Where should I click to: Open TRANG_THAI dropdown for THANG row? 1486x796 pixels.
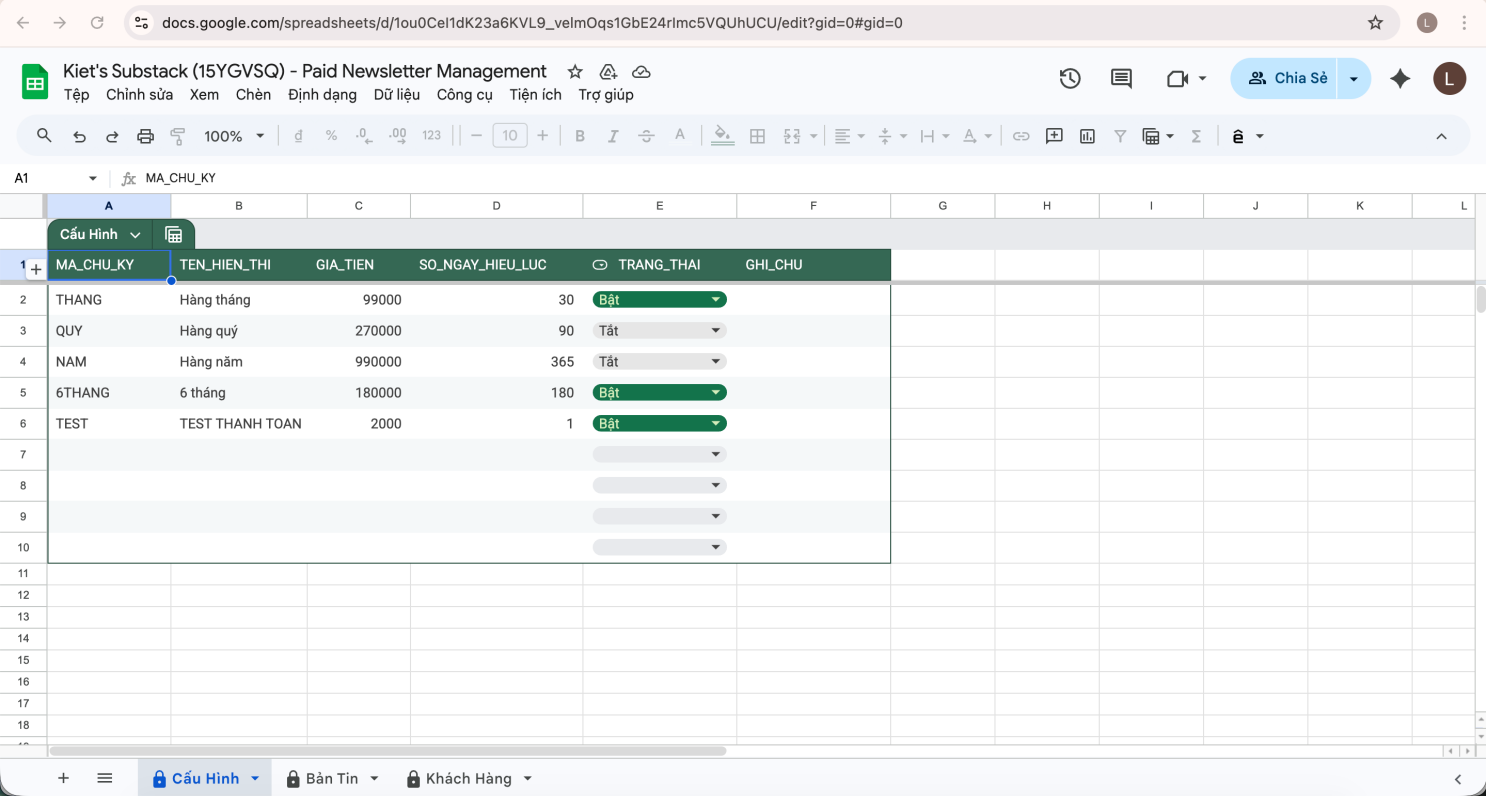tap(716, 299)
